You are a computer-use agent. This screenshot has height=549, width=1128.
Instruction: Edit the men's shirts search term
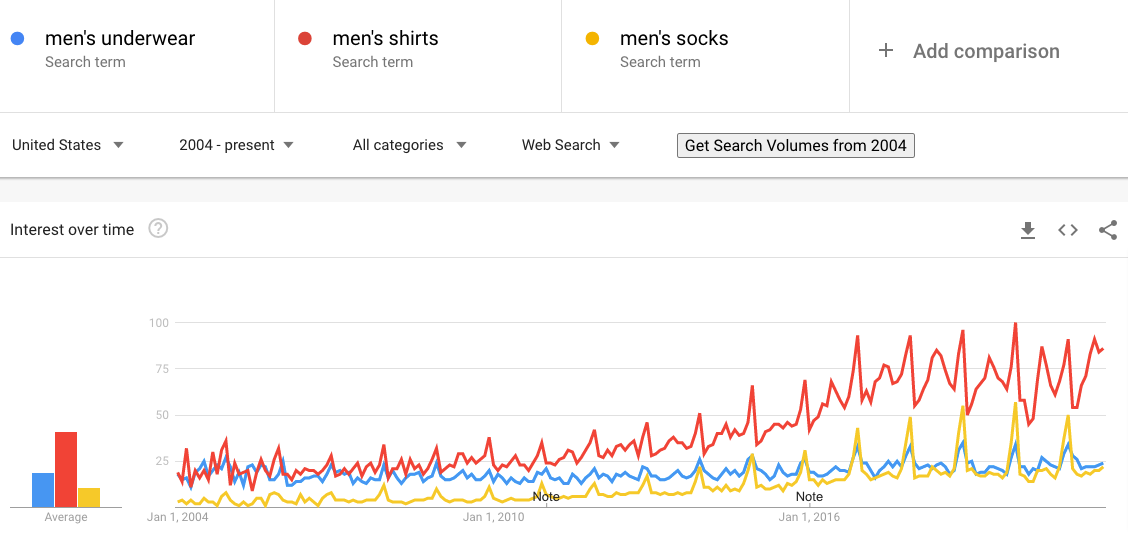click(x=386, y=39)
